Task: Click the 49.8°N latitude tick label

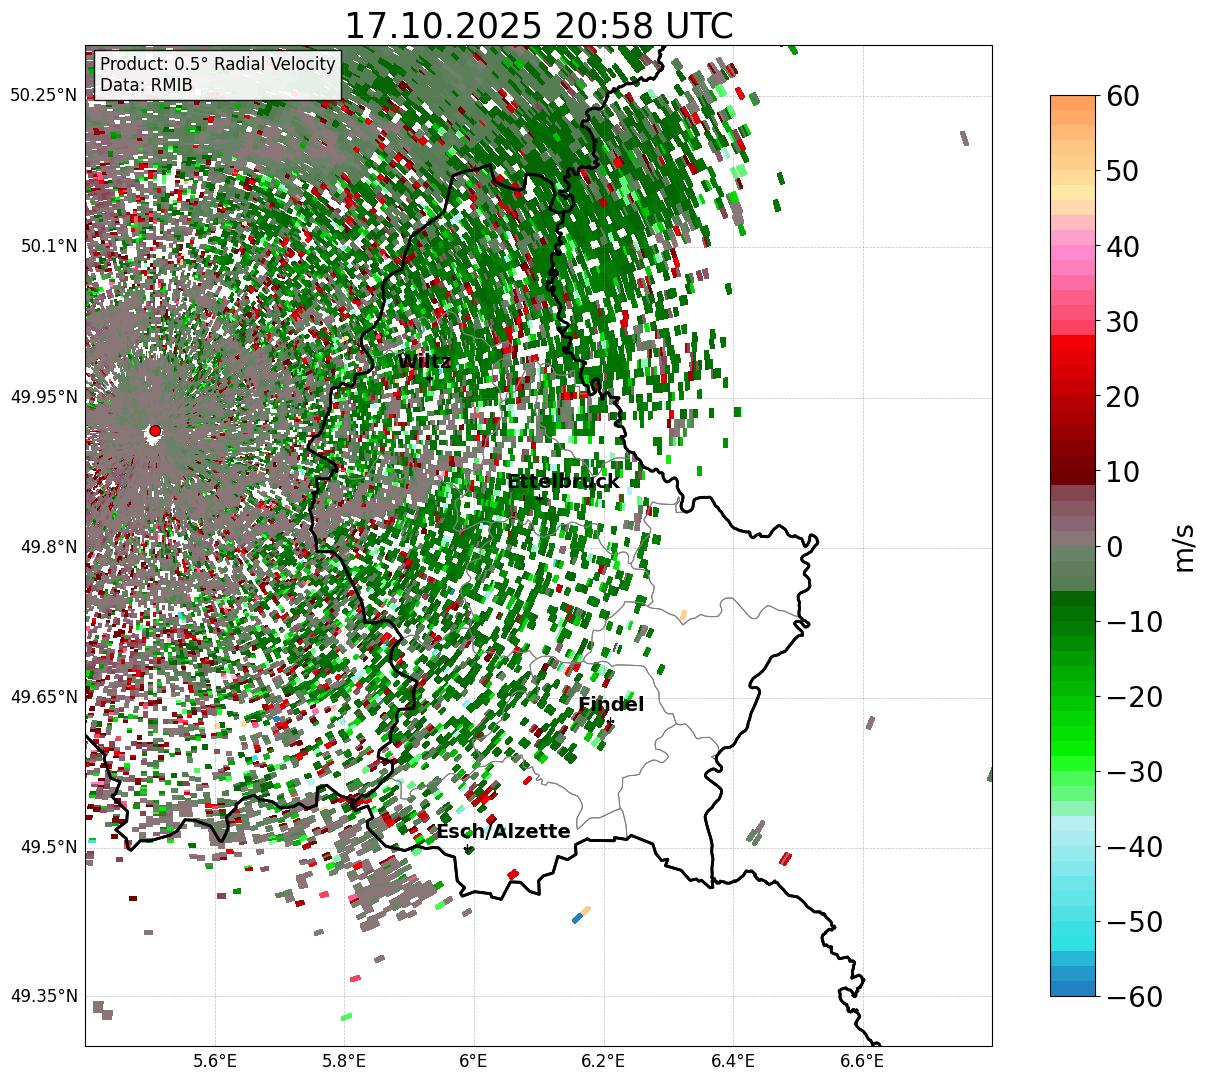Action: (48, 547)
